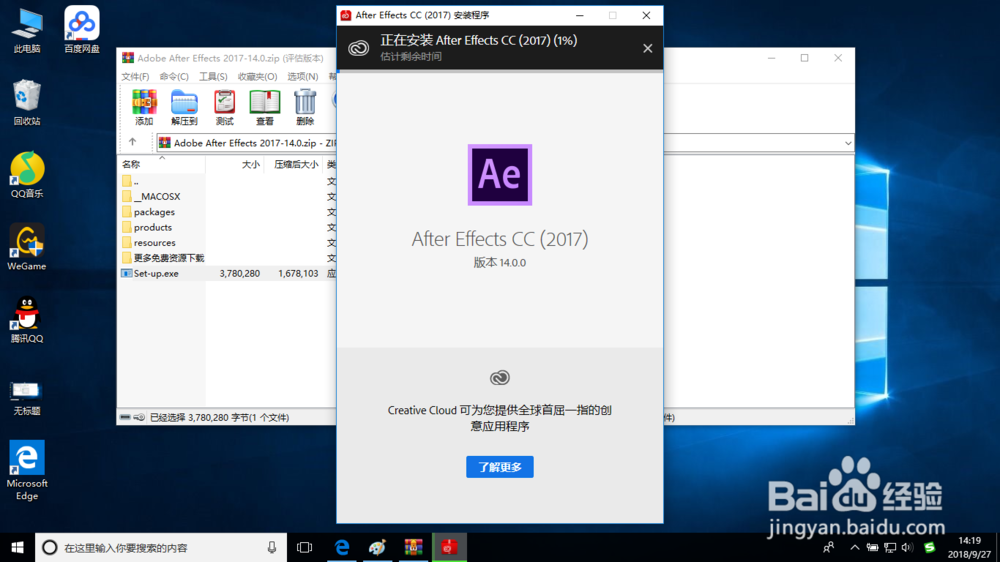
Task: Show hidden tray icons chevron
Action: [x=855, y=547]
